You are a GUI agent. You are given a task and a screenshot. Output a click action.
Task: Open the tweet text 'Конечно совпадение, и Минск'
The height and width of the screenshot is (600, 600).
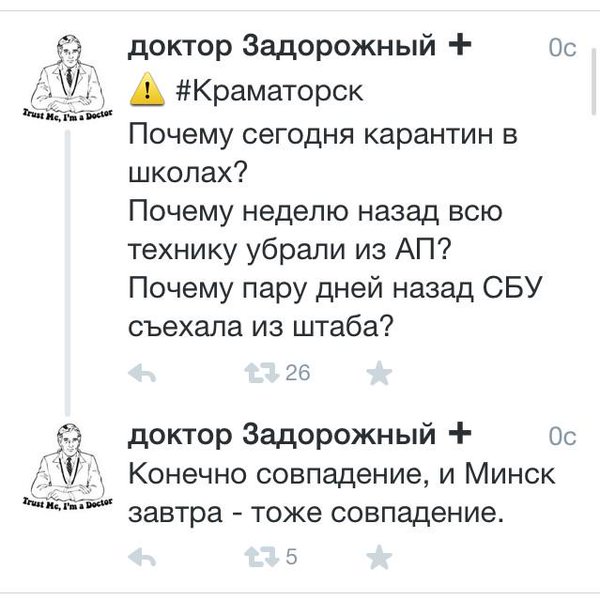tap(342, 474)
